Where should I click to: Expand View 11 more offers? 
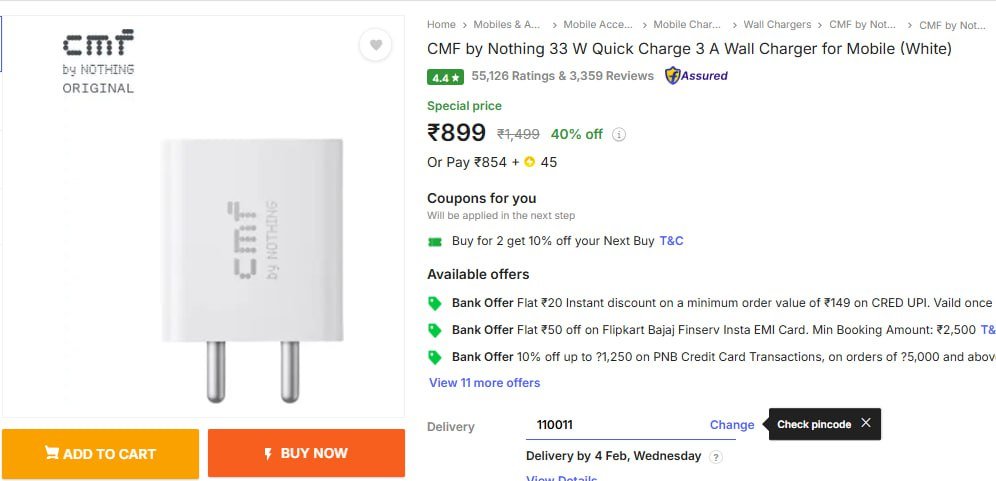click(x=484, y=383)
